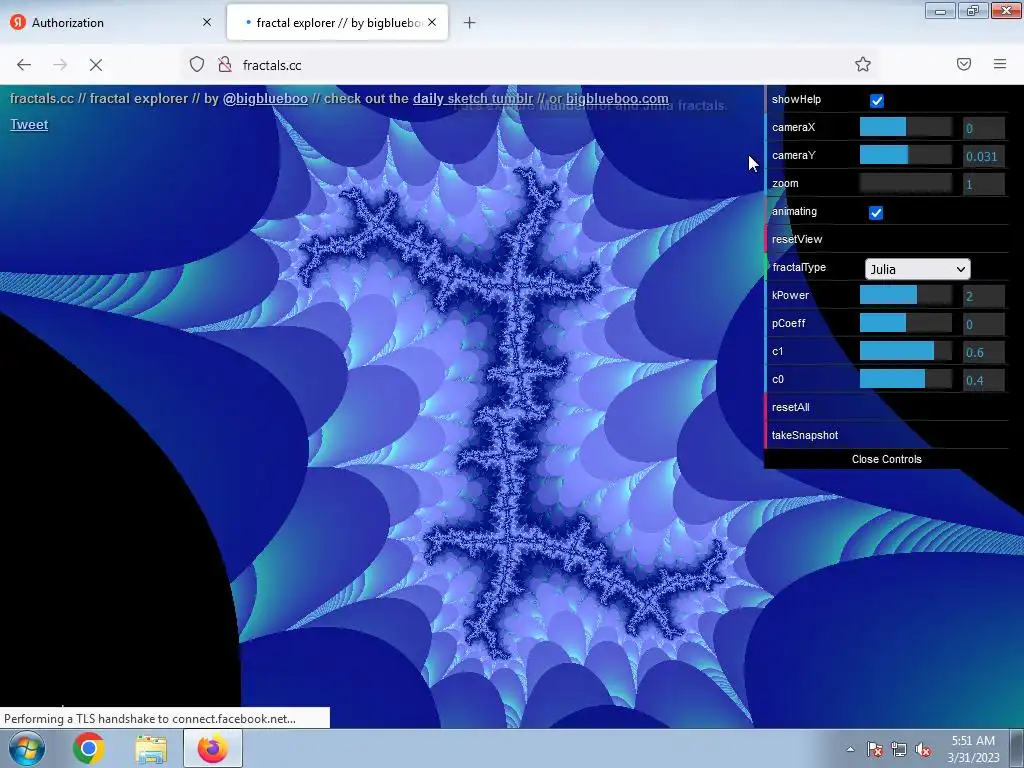Viewport: 1024px width, 768px height.
Task: Open the Windows Start menu
Action: (27, 748)
